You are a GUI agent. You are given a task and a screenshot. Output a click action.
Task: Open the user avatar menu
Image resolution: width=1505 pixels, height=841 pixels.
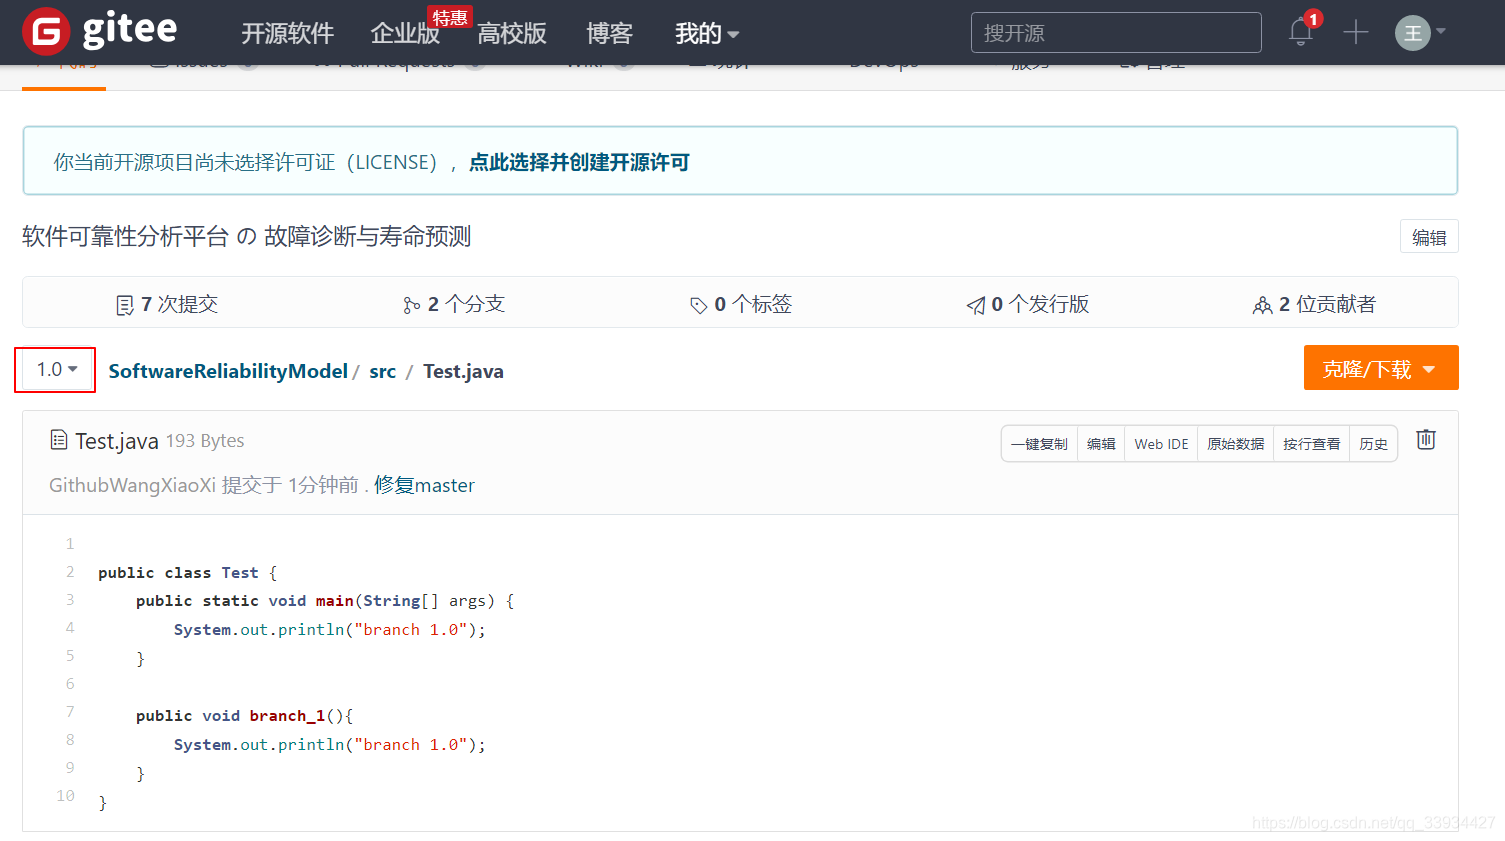coord(1412,33)
